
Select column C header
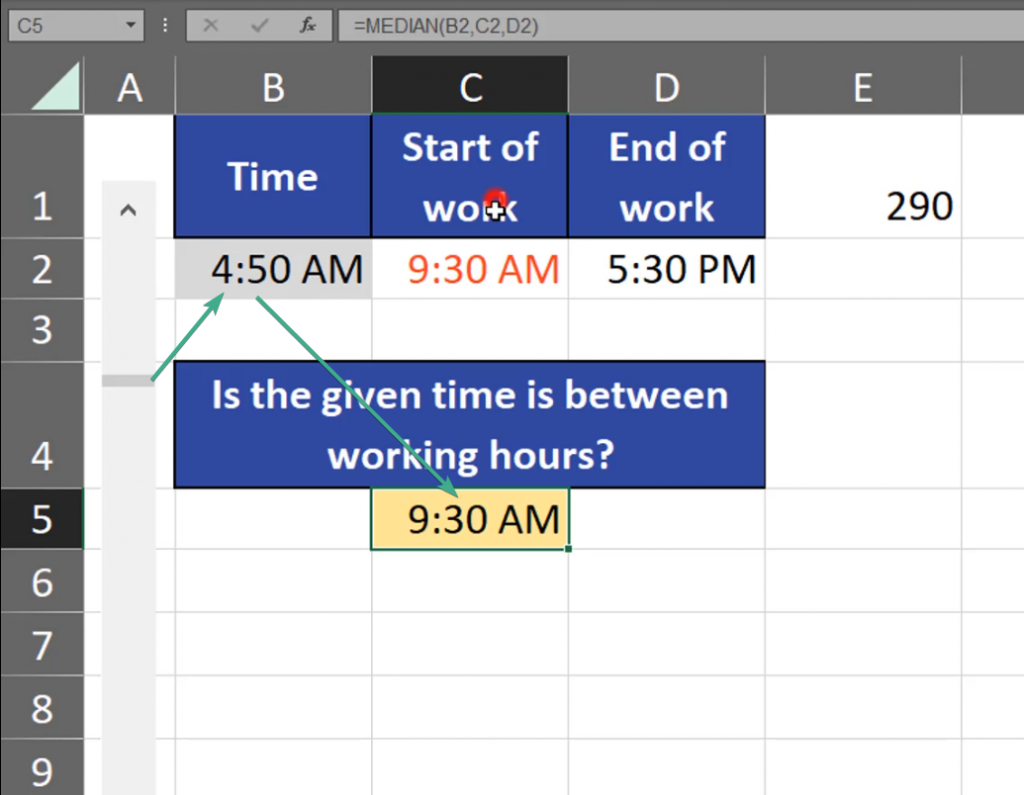click(470, 88)
